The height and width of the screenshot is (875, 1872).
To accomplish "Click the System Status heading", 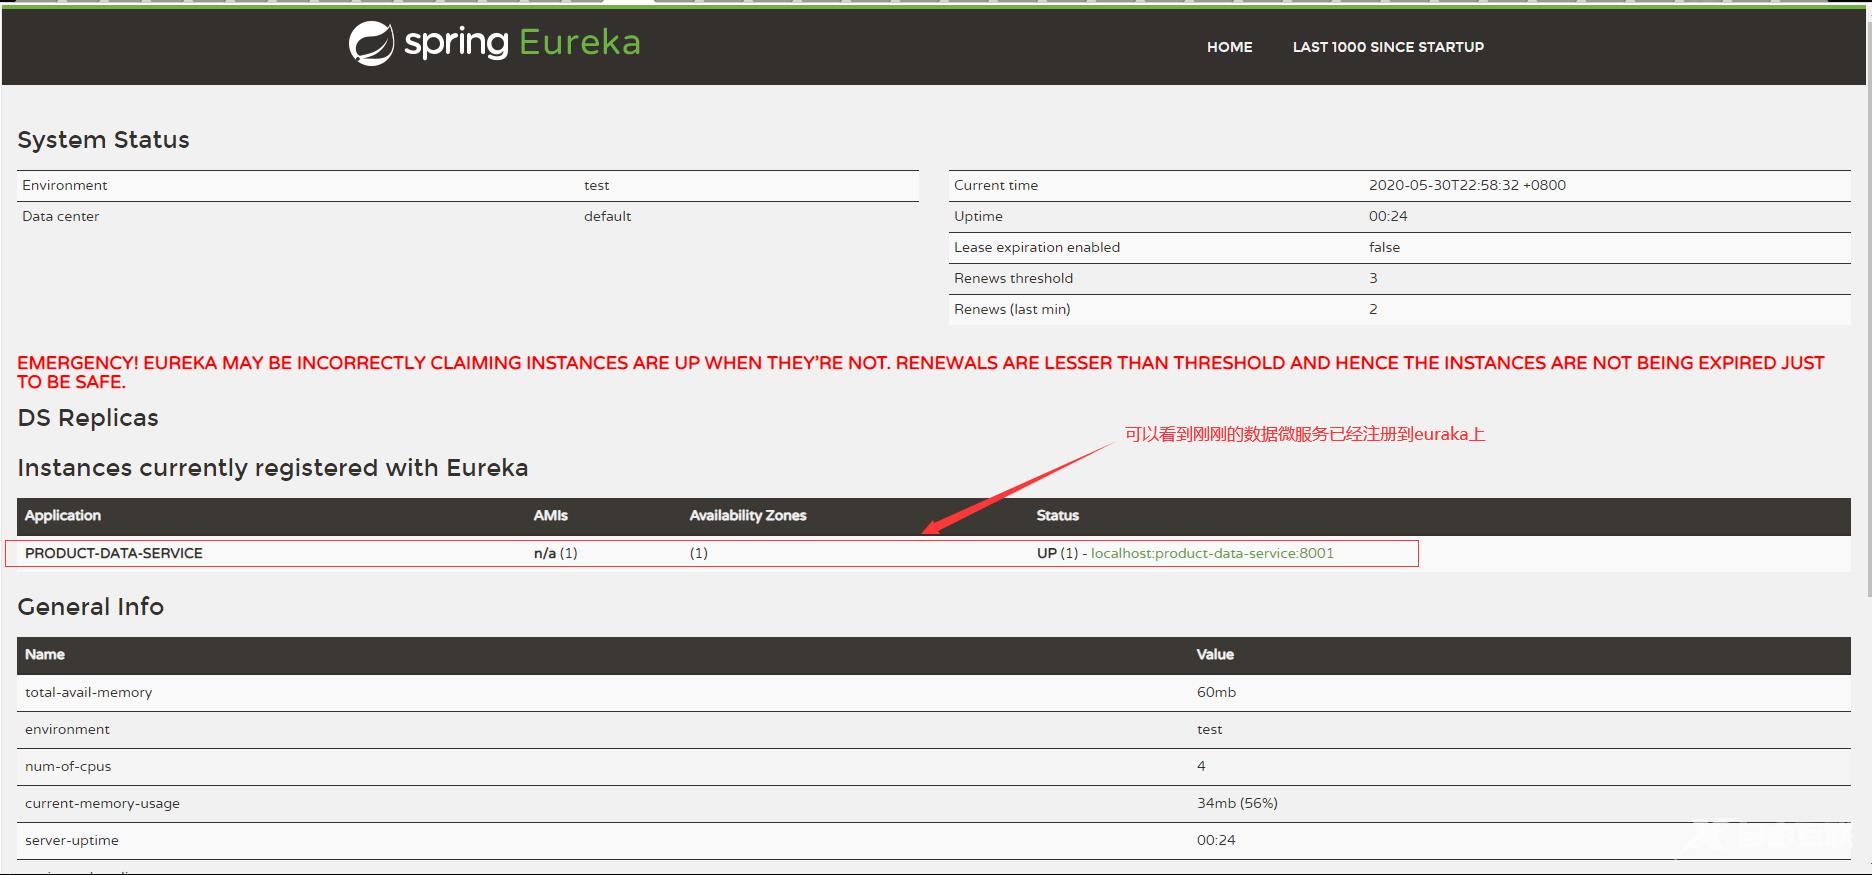I will point(103,140).
